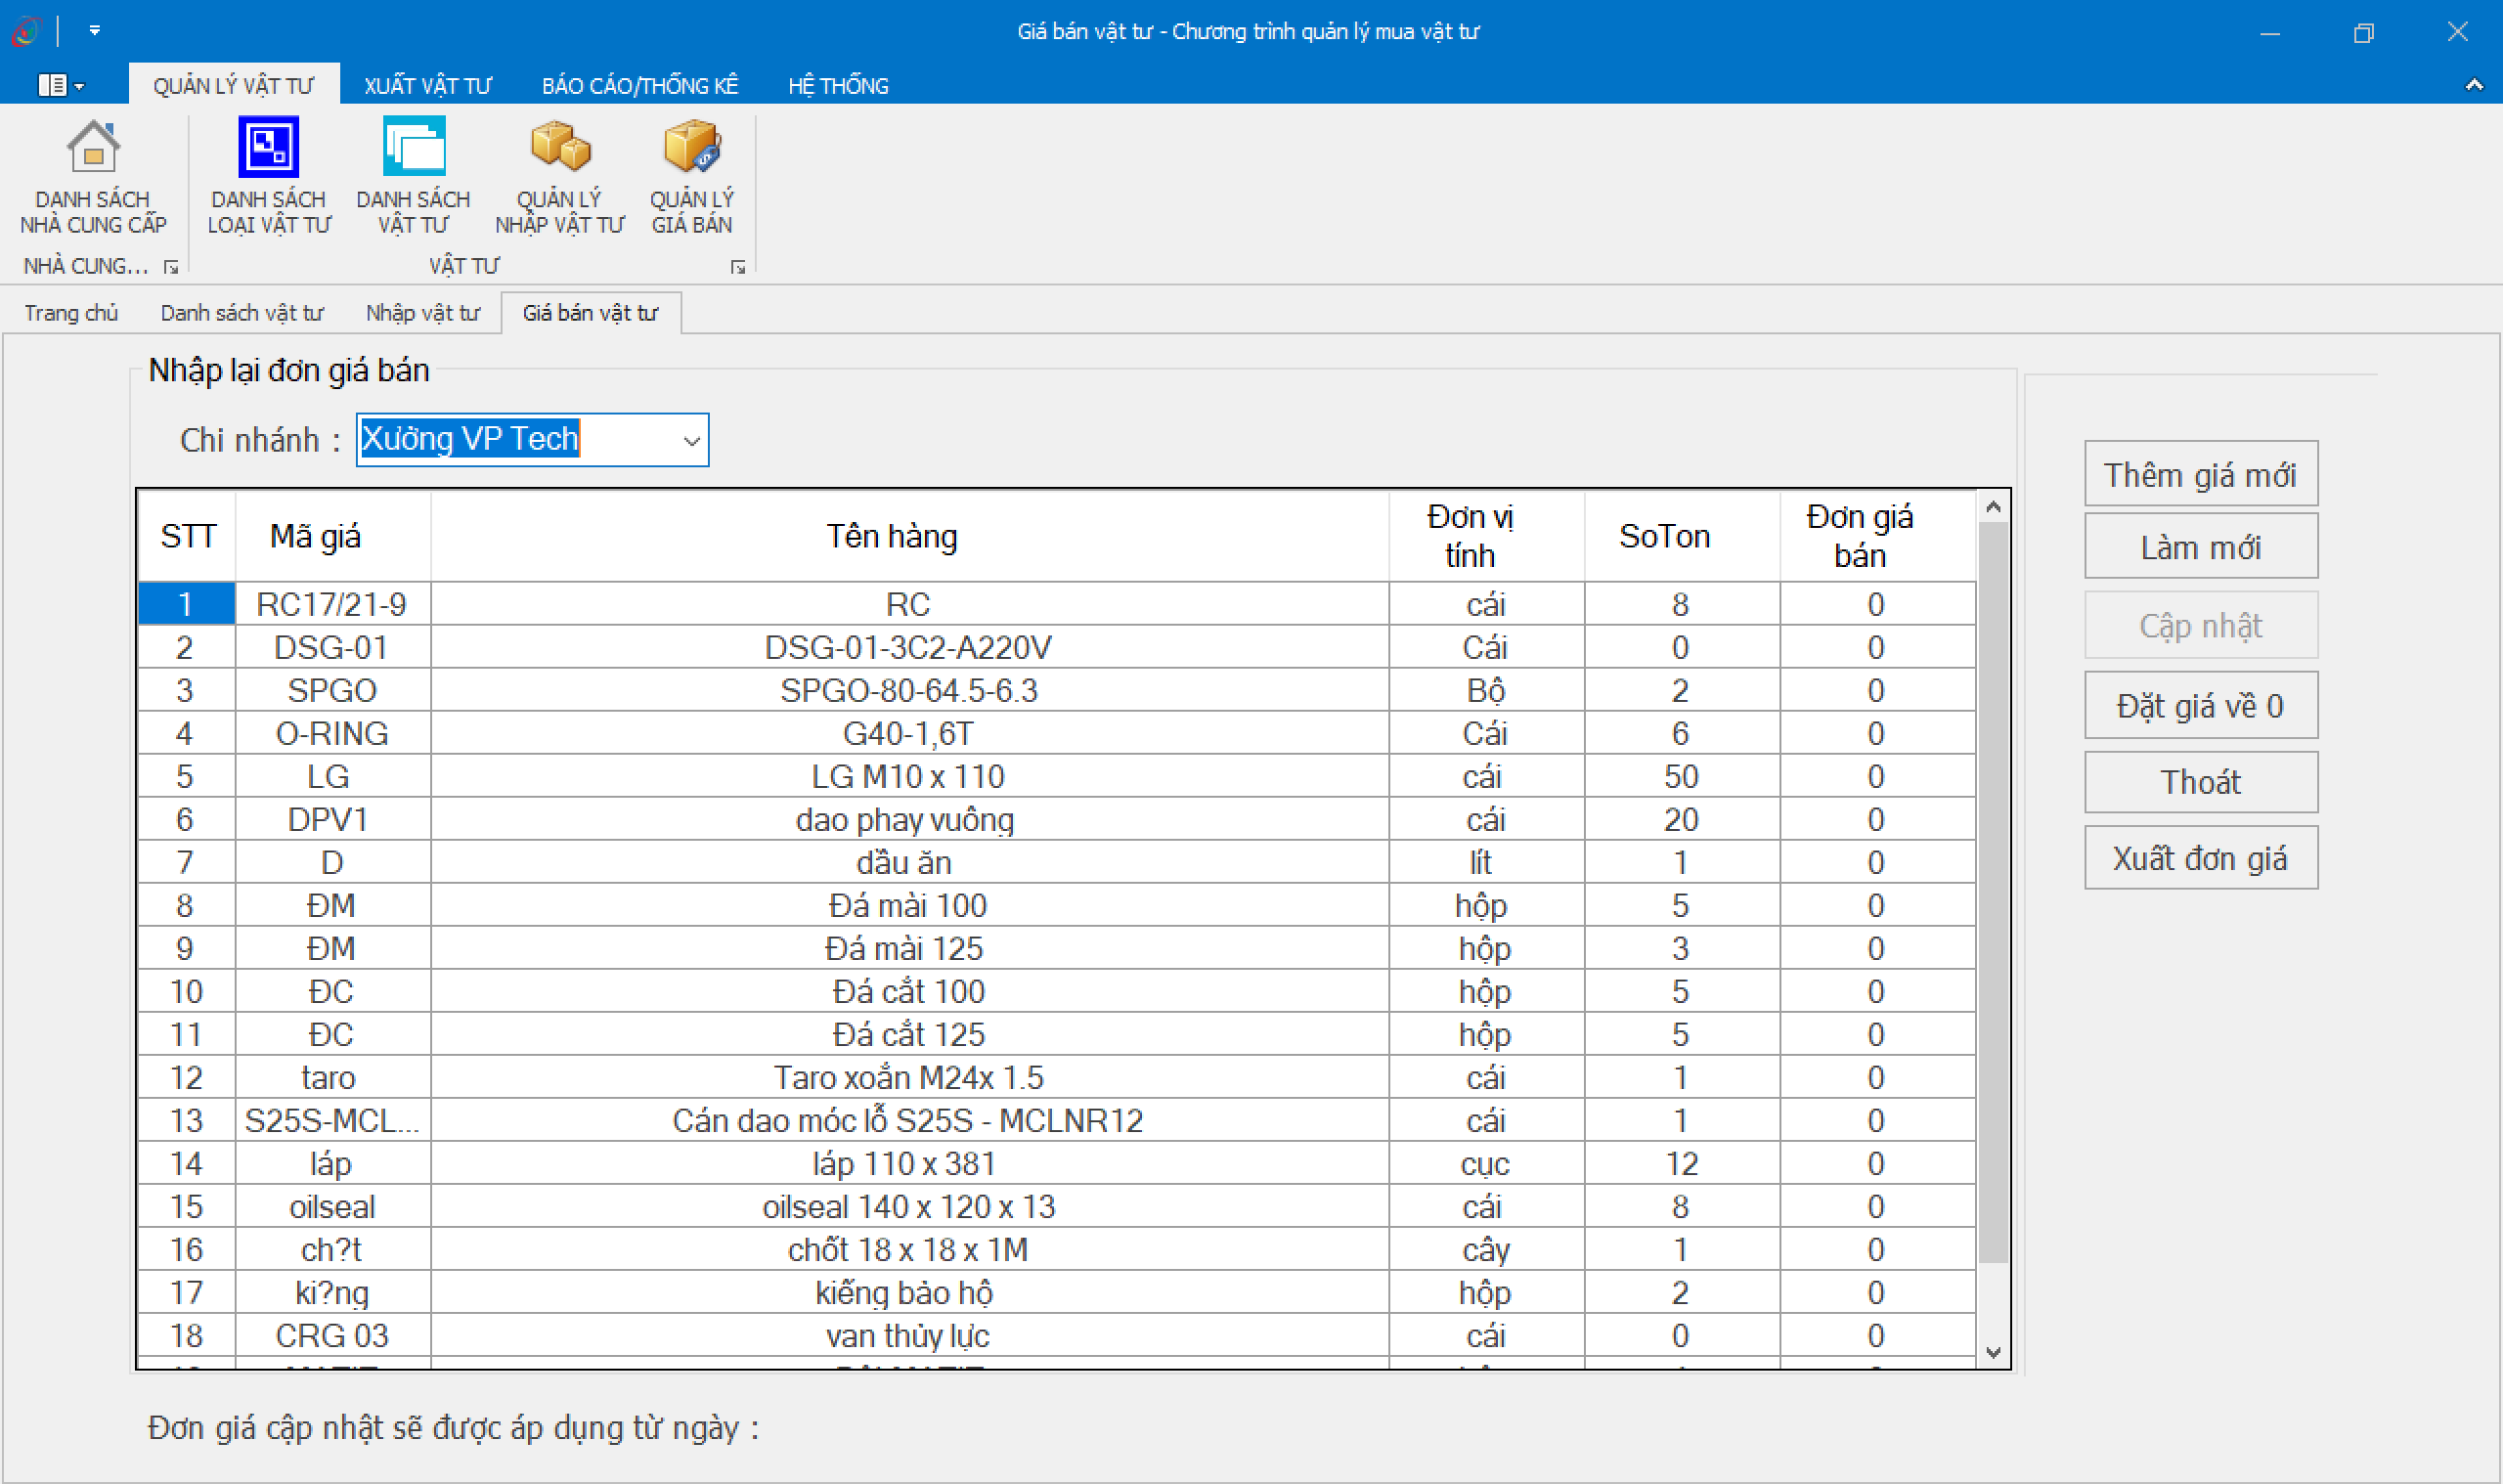The height and width of the screenshot is (1484, 2503).
Task: Click the Thêm giá mới button
Action: pyautogui.click(x=2199, y=474)
